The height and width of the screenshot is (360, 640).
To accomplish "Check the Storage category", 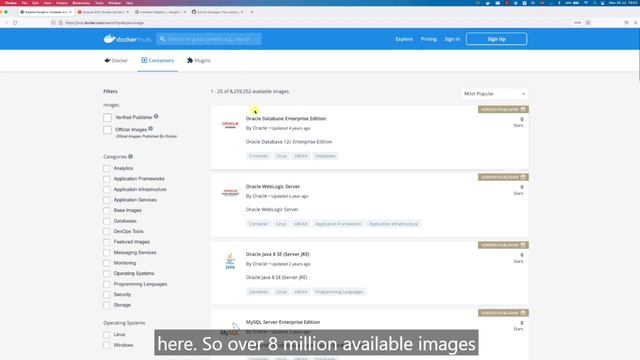I will tap(107, 305).
